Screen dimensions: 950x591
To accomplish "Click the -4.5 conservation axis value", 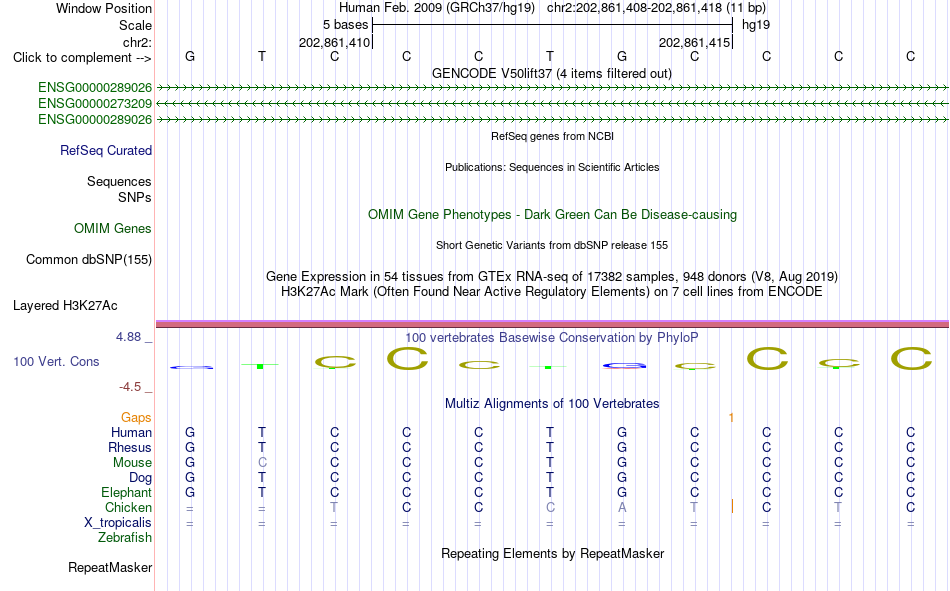I will pyautogui.click(x=130, y=387).
